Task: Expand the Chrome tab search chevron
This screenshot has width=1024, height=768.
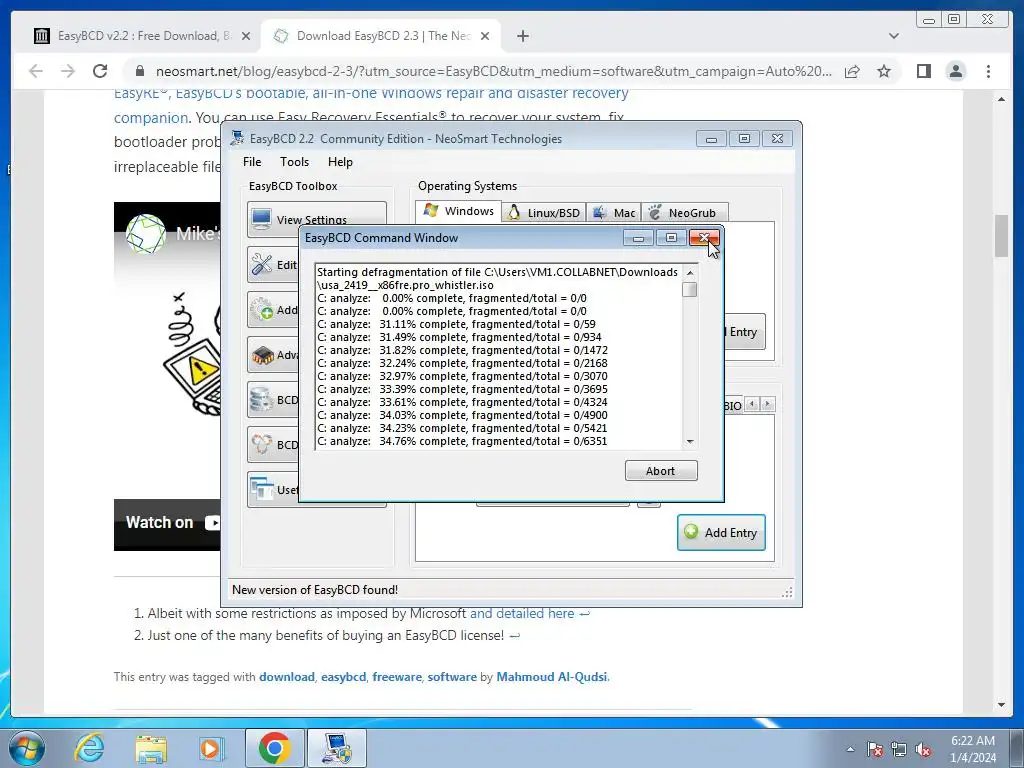Action: click(x=893, y=36)
